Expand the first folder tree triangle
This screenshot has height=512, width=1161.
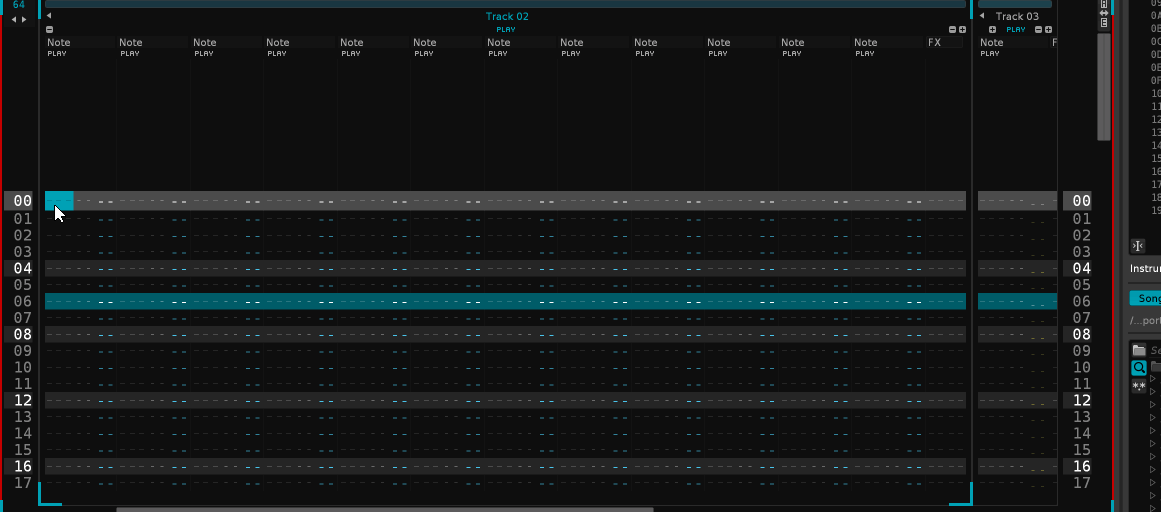(1152, 378)
